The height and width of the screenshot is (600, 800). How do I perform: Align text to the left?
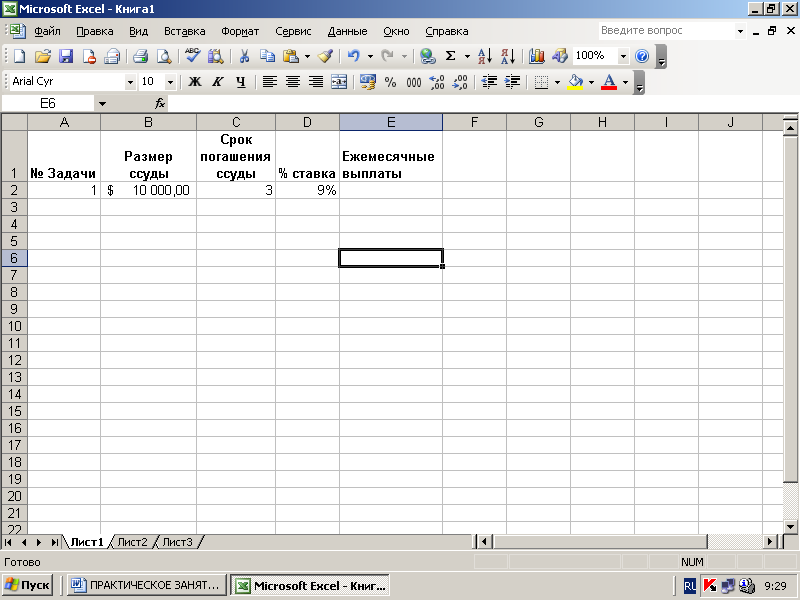click(269, 82)
